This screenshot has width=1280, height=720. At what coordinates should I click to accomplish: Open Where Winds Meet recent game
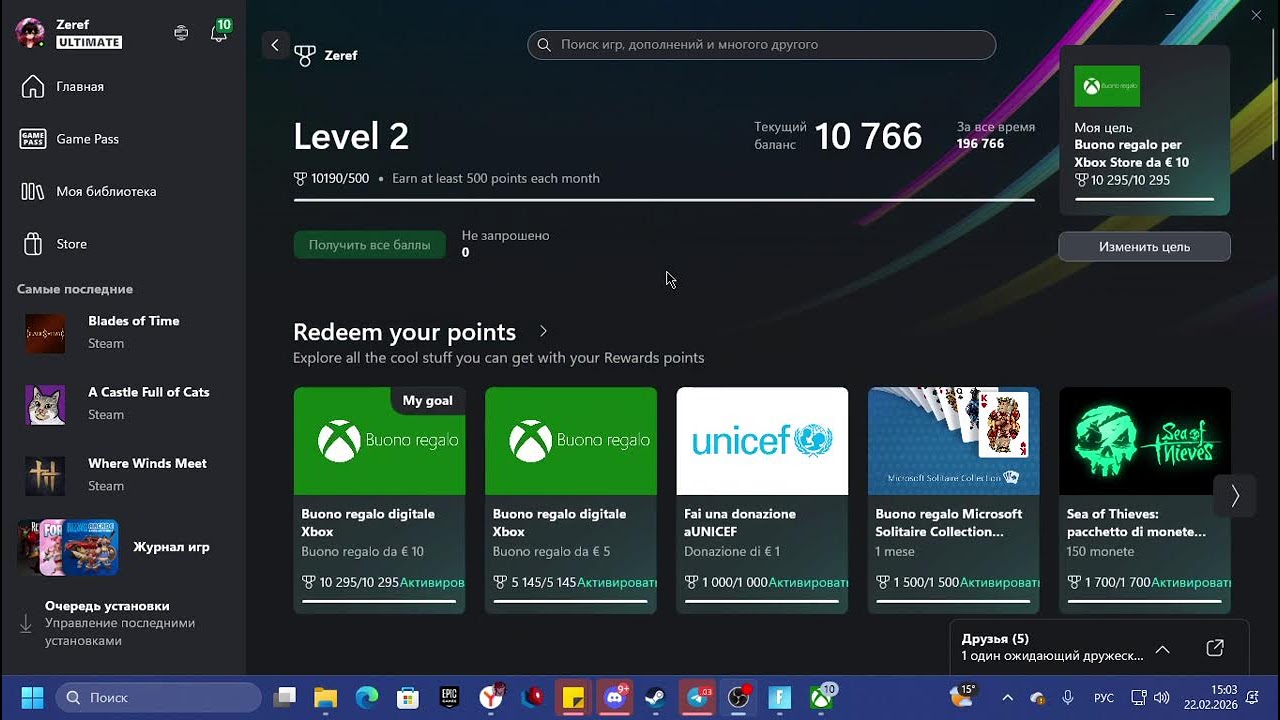tap(123, 475)
